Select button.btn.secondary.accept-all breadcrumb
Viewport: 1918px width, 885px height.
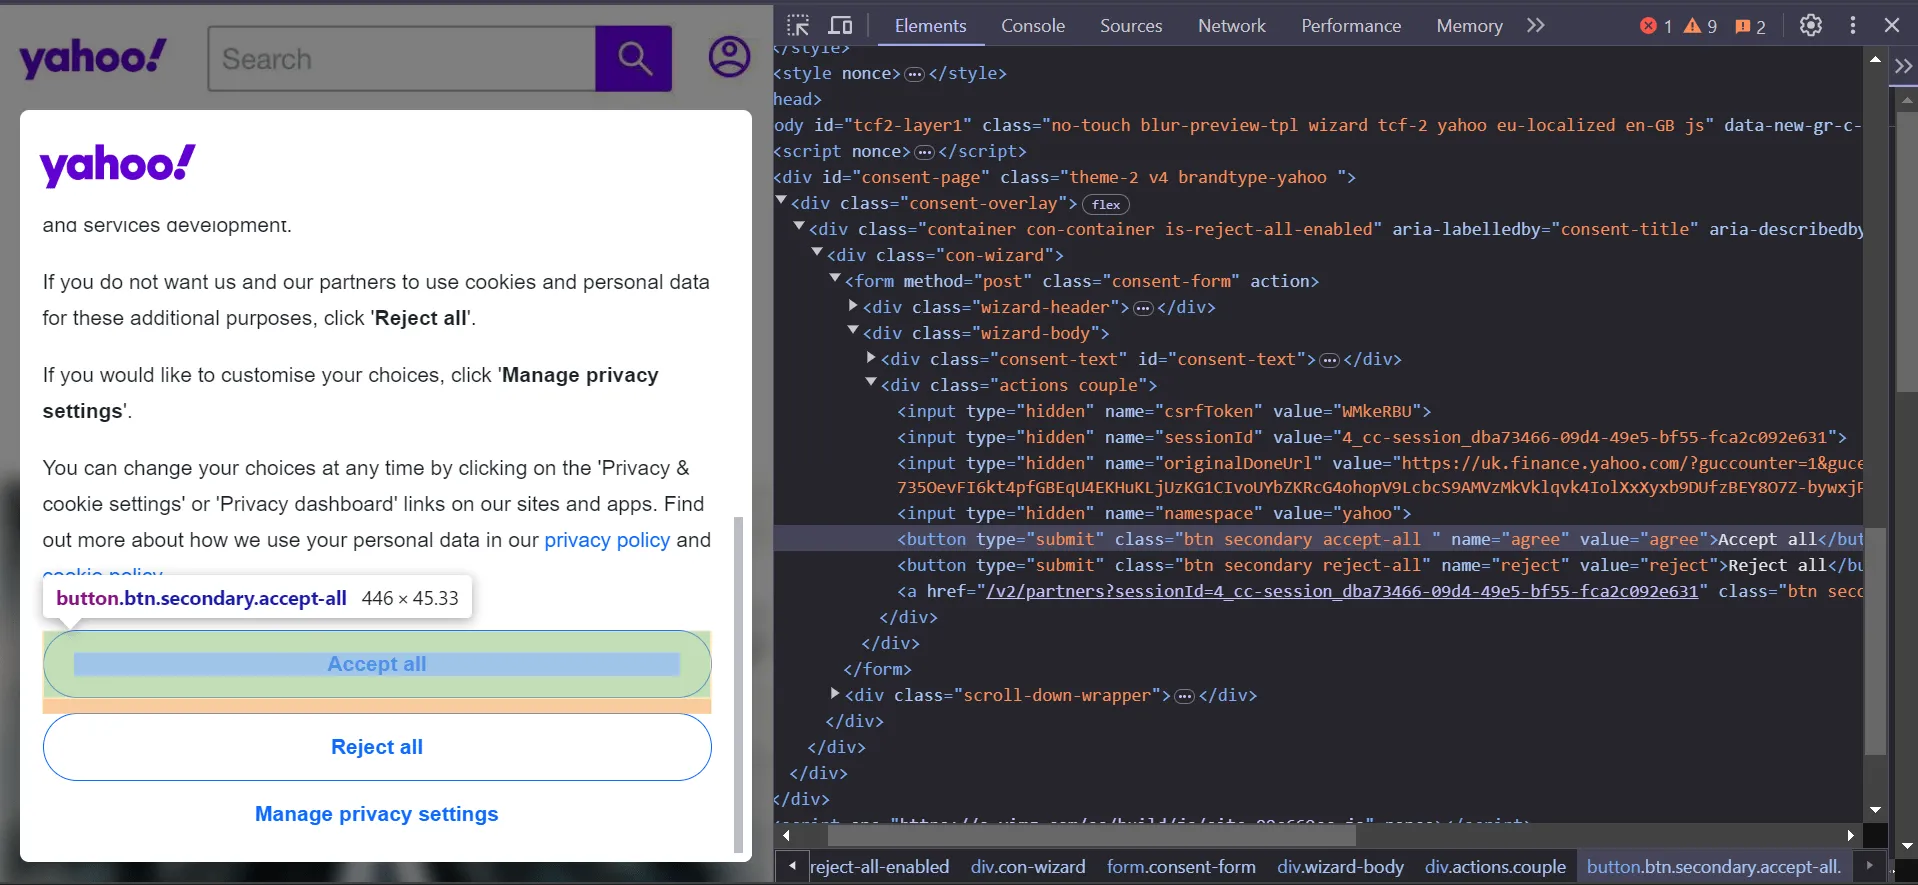(1714, 867)
